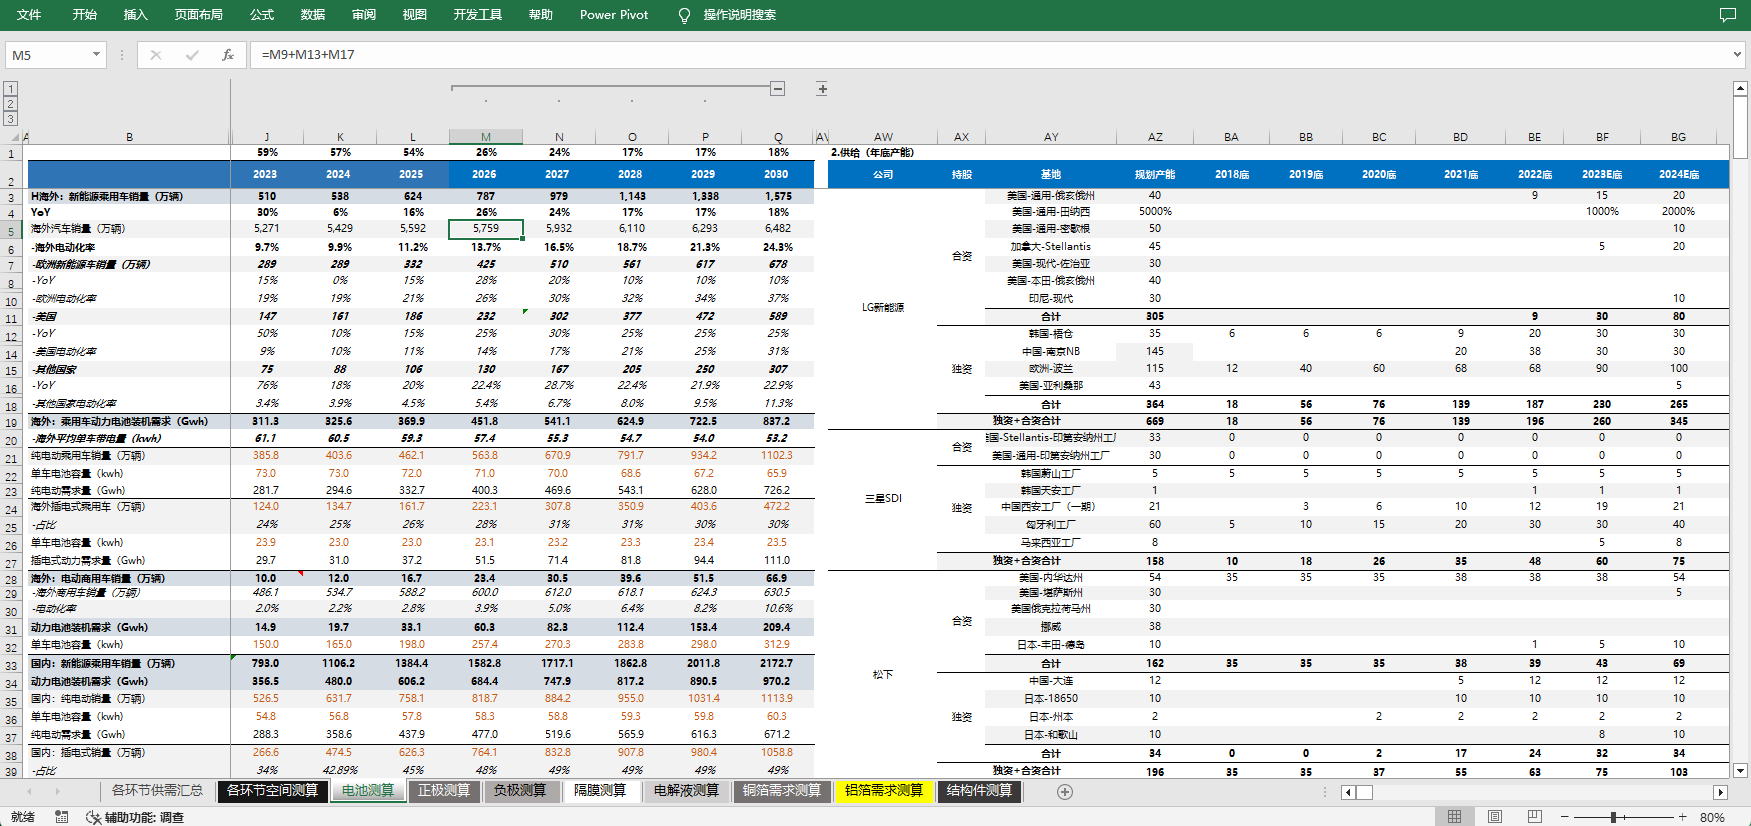Click the 操作说明搜索 search box
This screenshot has height=826, width=1751.
tap(739, 15)
